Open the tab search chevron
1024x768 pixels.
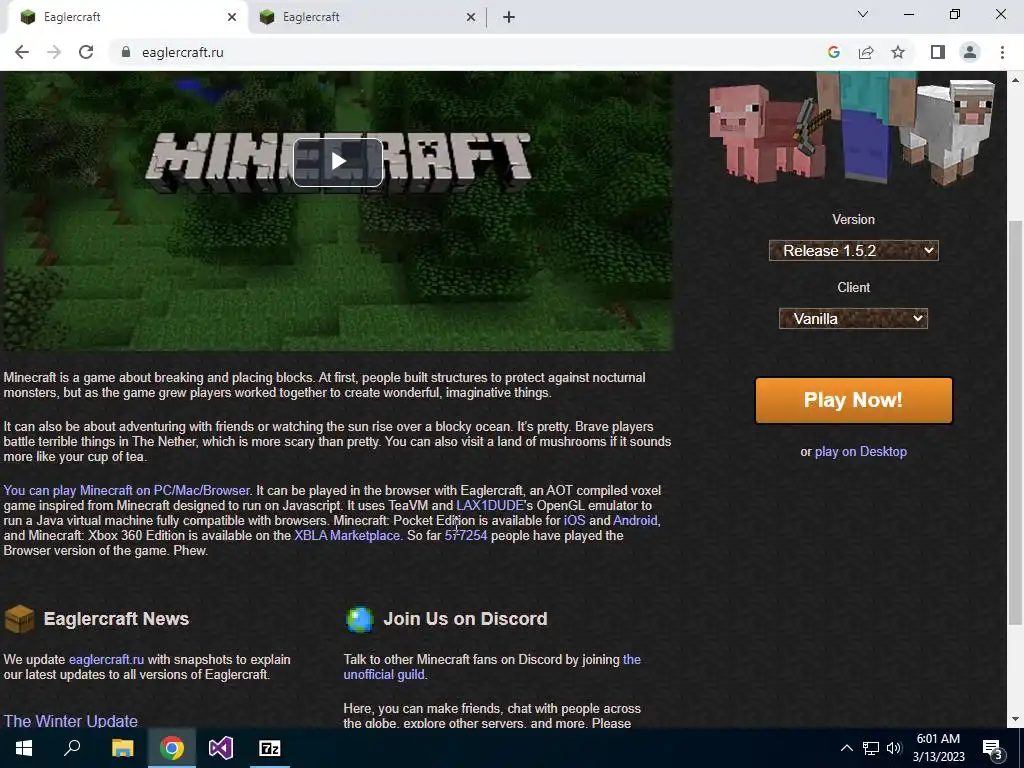click(x=863, y=14)
